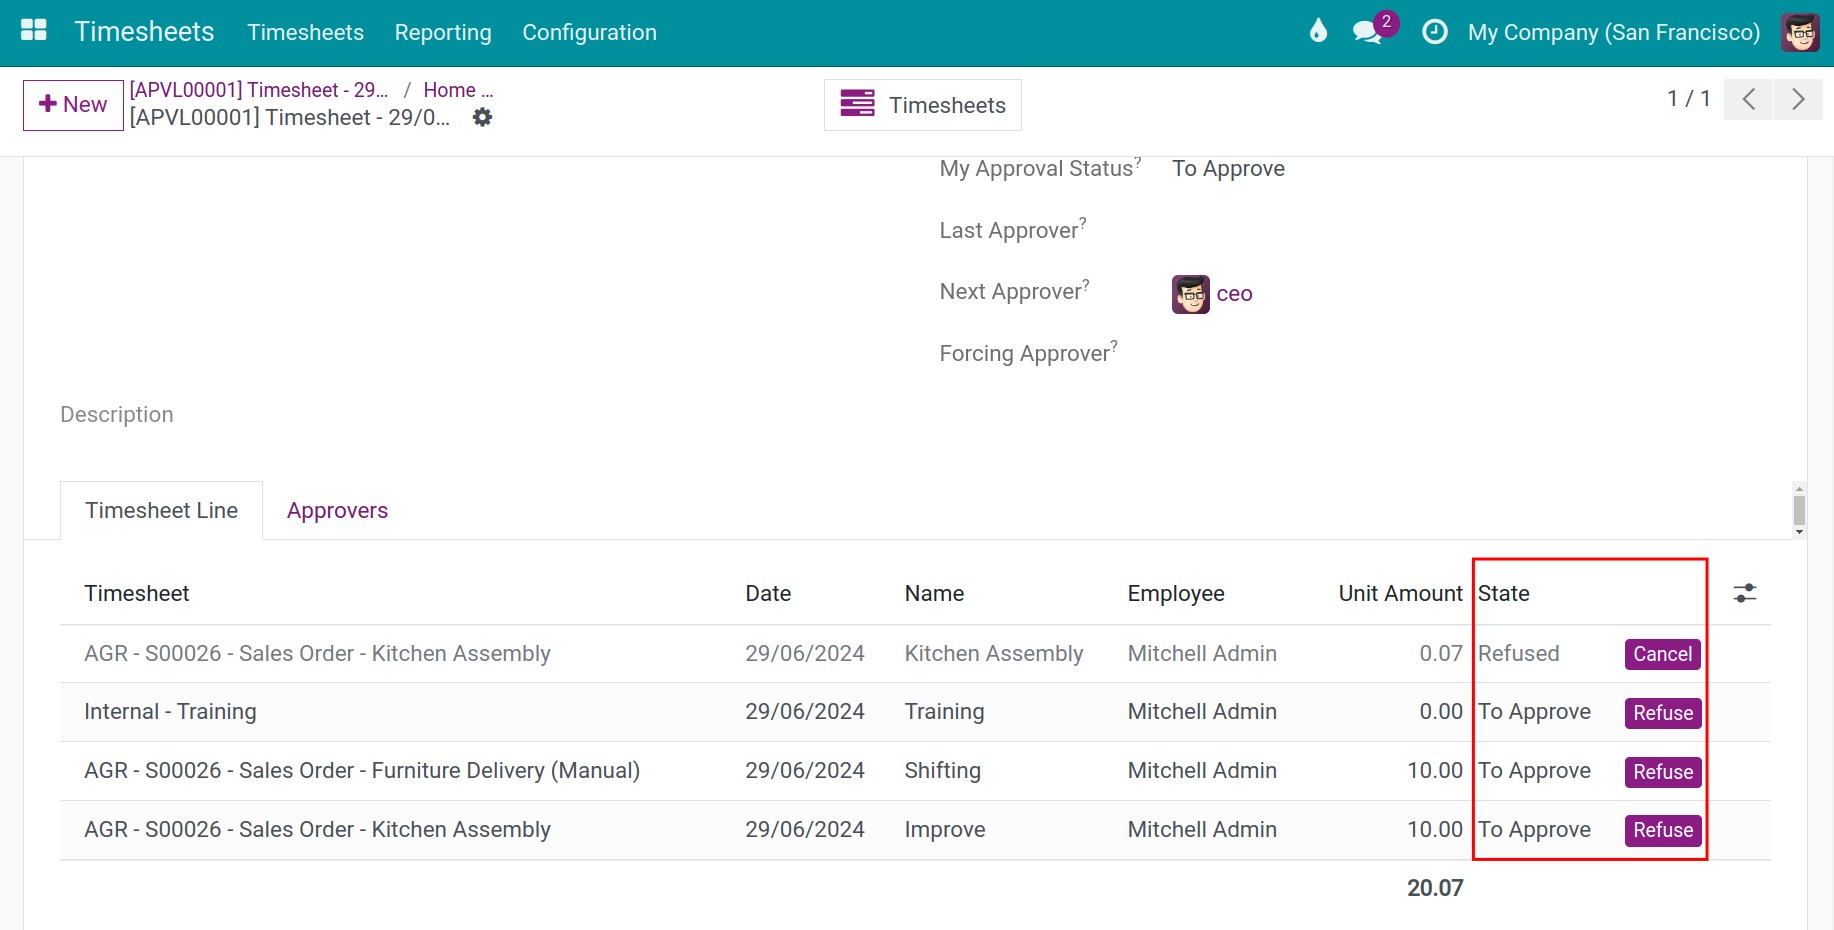Sort by the Employee column header

1176,593
